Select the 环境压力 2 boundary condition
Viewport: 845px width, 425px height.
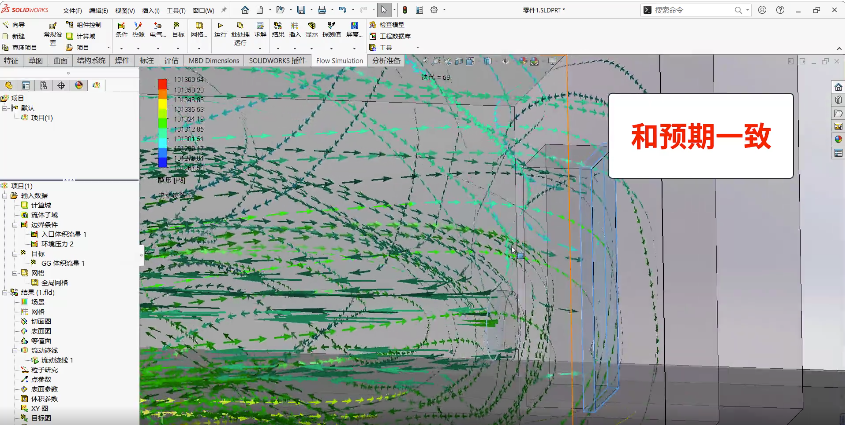tap(52, 244)
